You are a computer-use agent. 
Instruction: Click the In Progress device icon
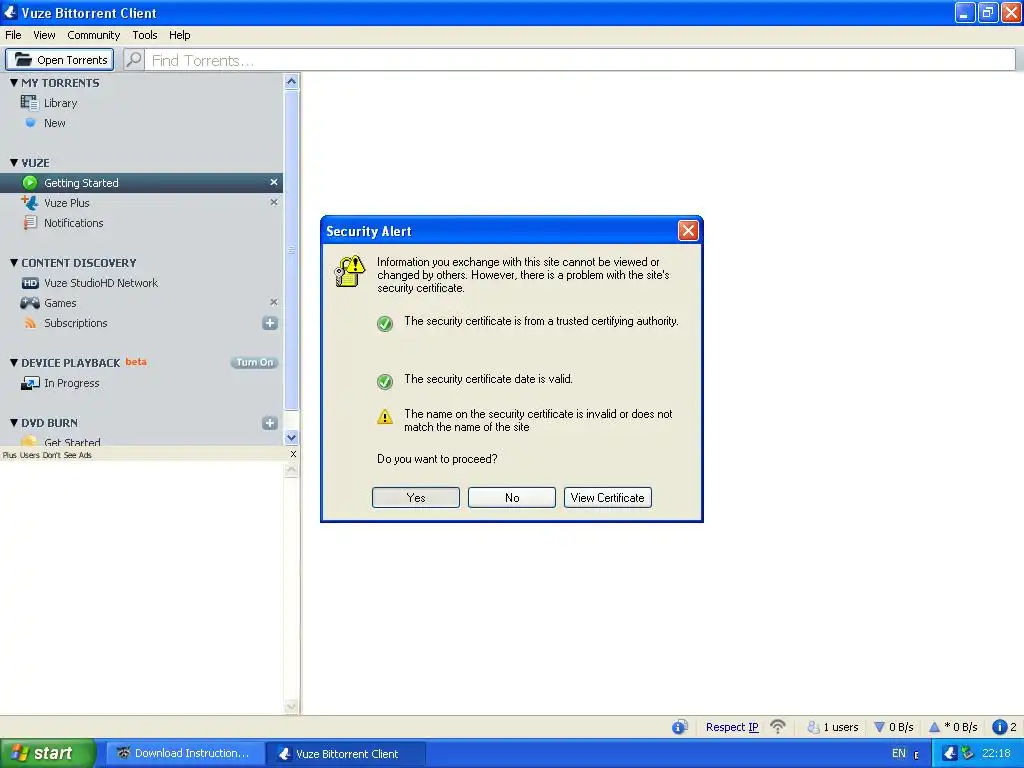[x=30, y=383]
